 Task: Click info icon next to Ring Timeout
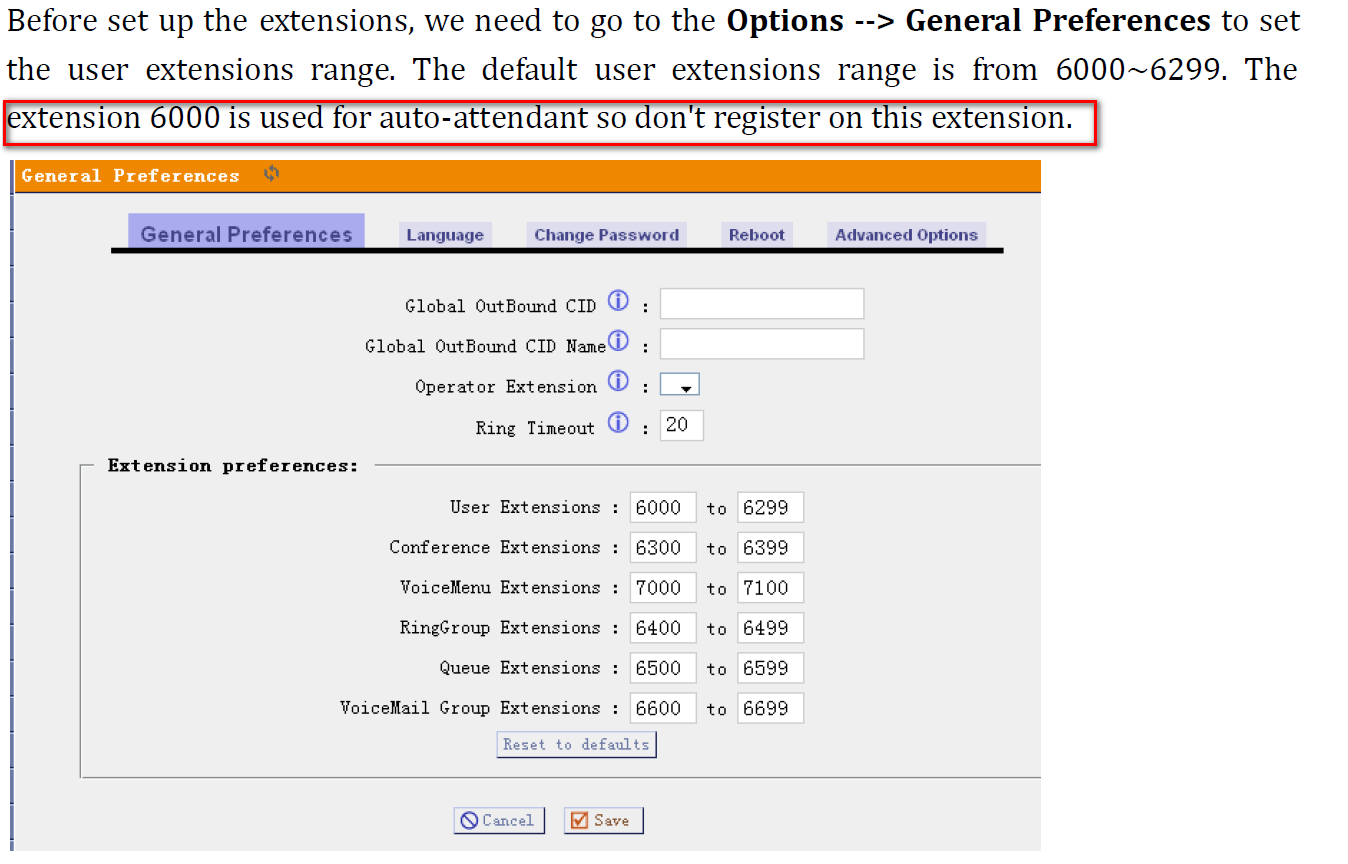click(619, 423)
